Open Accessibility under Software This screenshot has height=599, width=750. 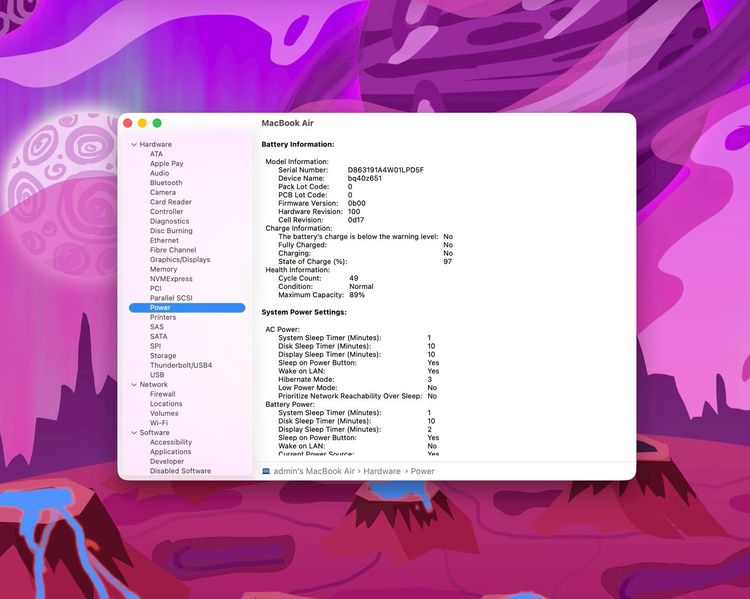[171, 442]
